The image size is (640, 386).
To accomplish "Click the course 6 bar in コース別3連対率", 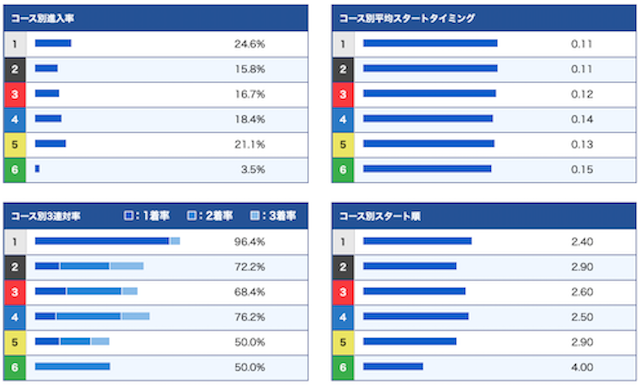I will (x=73, y=367).
